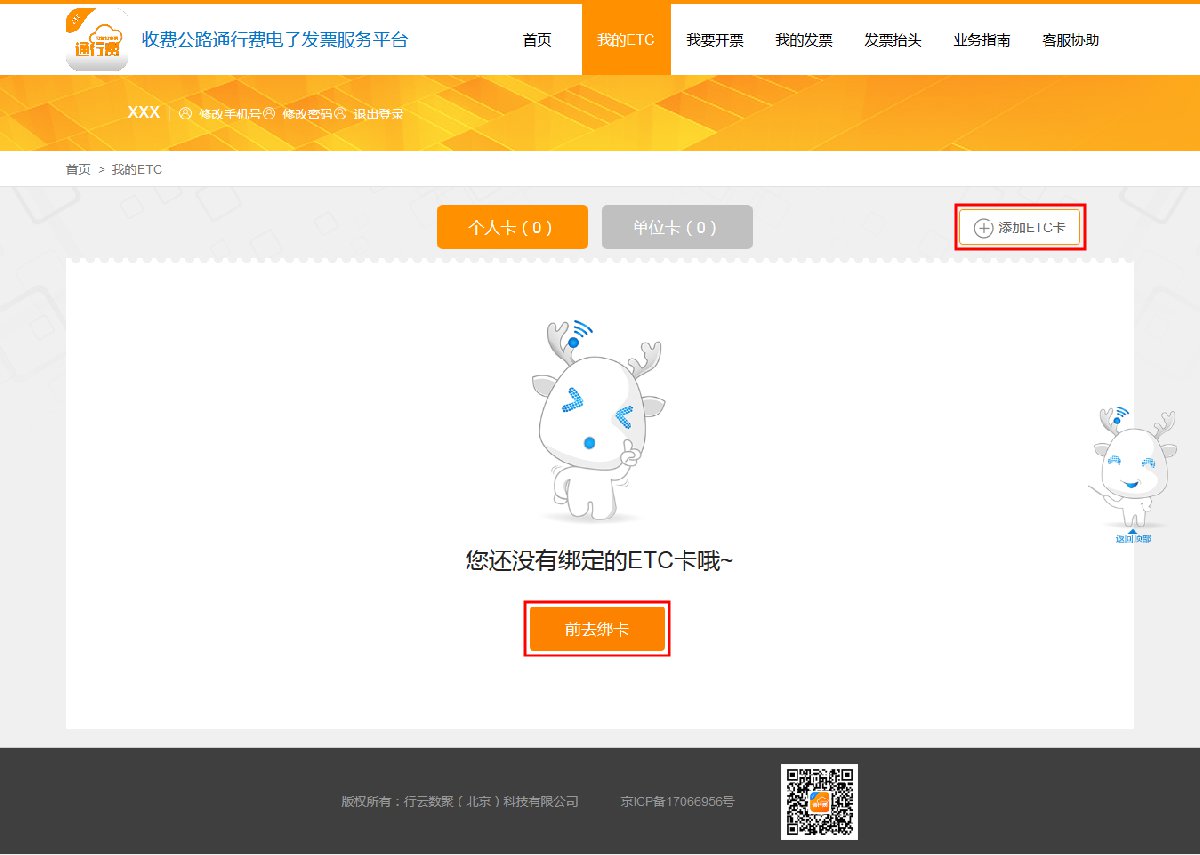This screenshot has height=855, width=1200.
Task: Click the QR code in the footer
Action: coord(819,802)
